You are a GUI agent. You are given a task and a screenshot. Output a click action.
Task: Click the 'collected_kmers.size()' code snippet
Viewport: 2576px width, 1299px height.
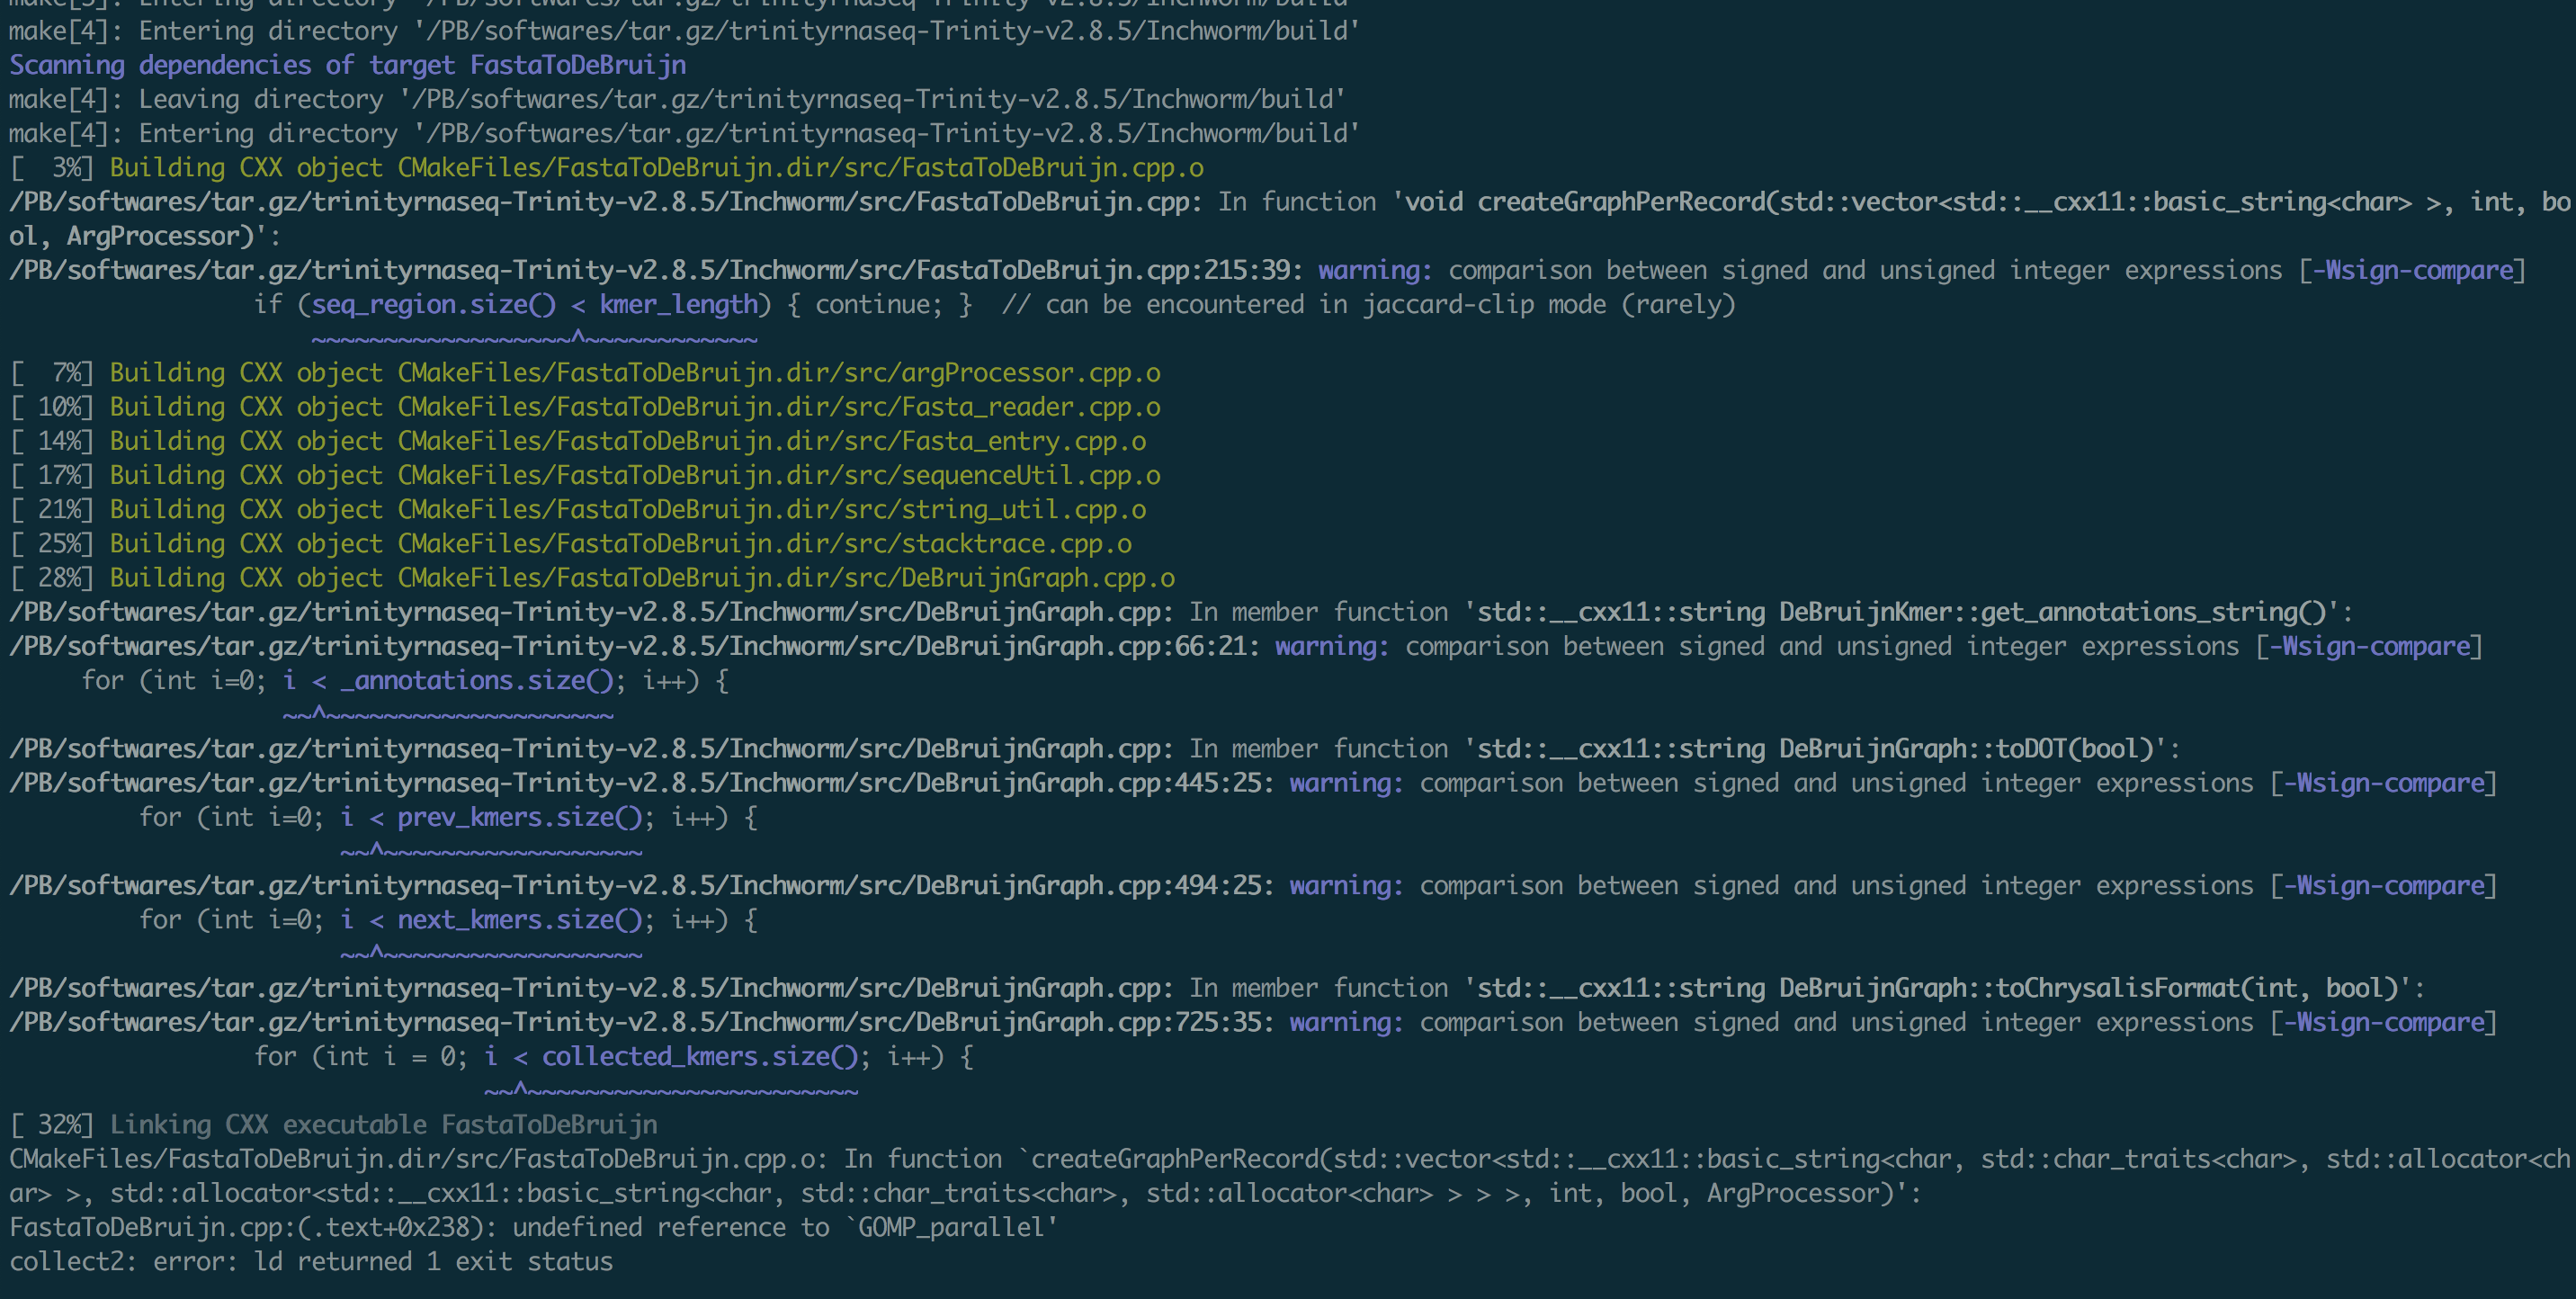click(699, 1056)
